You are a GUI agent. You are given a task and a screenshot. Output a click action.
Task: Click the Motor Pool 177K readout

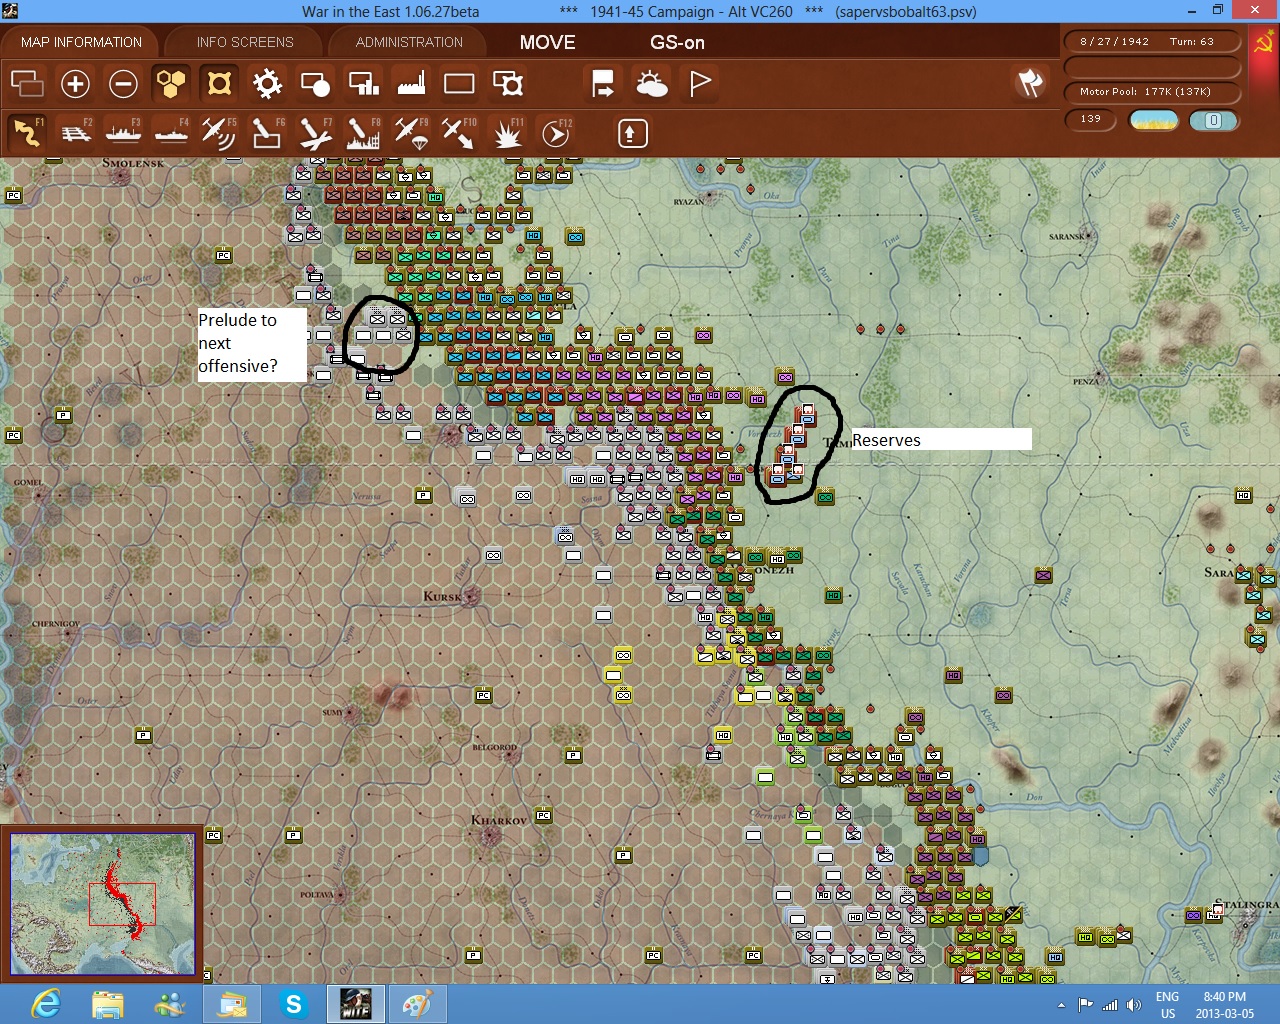click(1152, 92)
